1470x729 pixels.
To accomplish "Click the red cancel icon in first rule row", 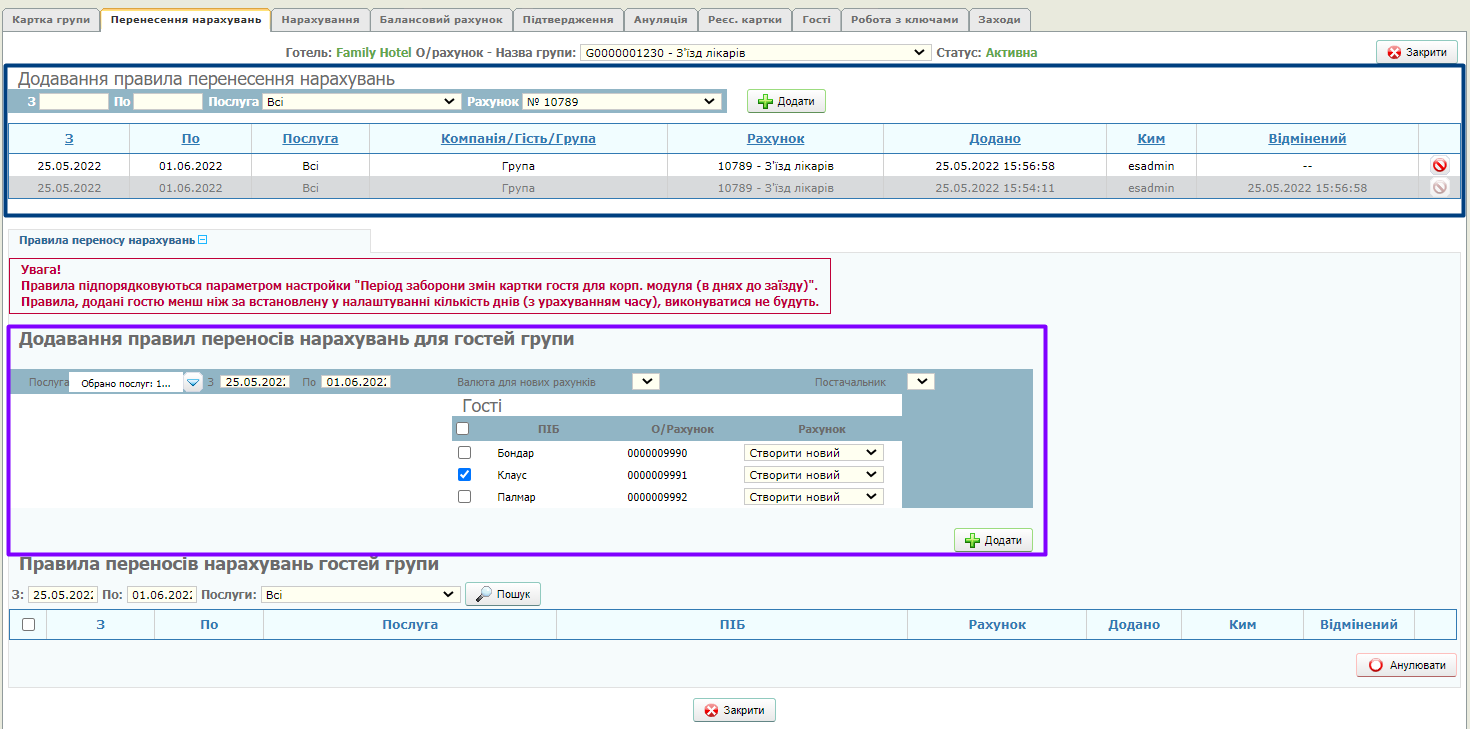I will [x=1439, y=166].
